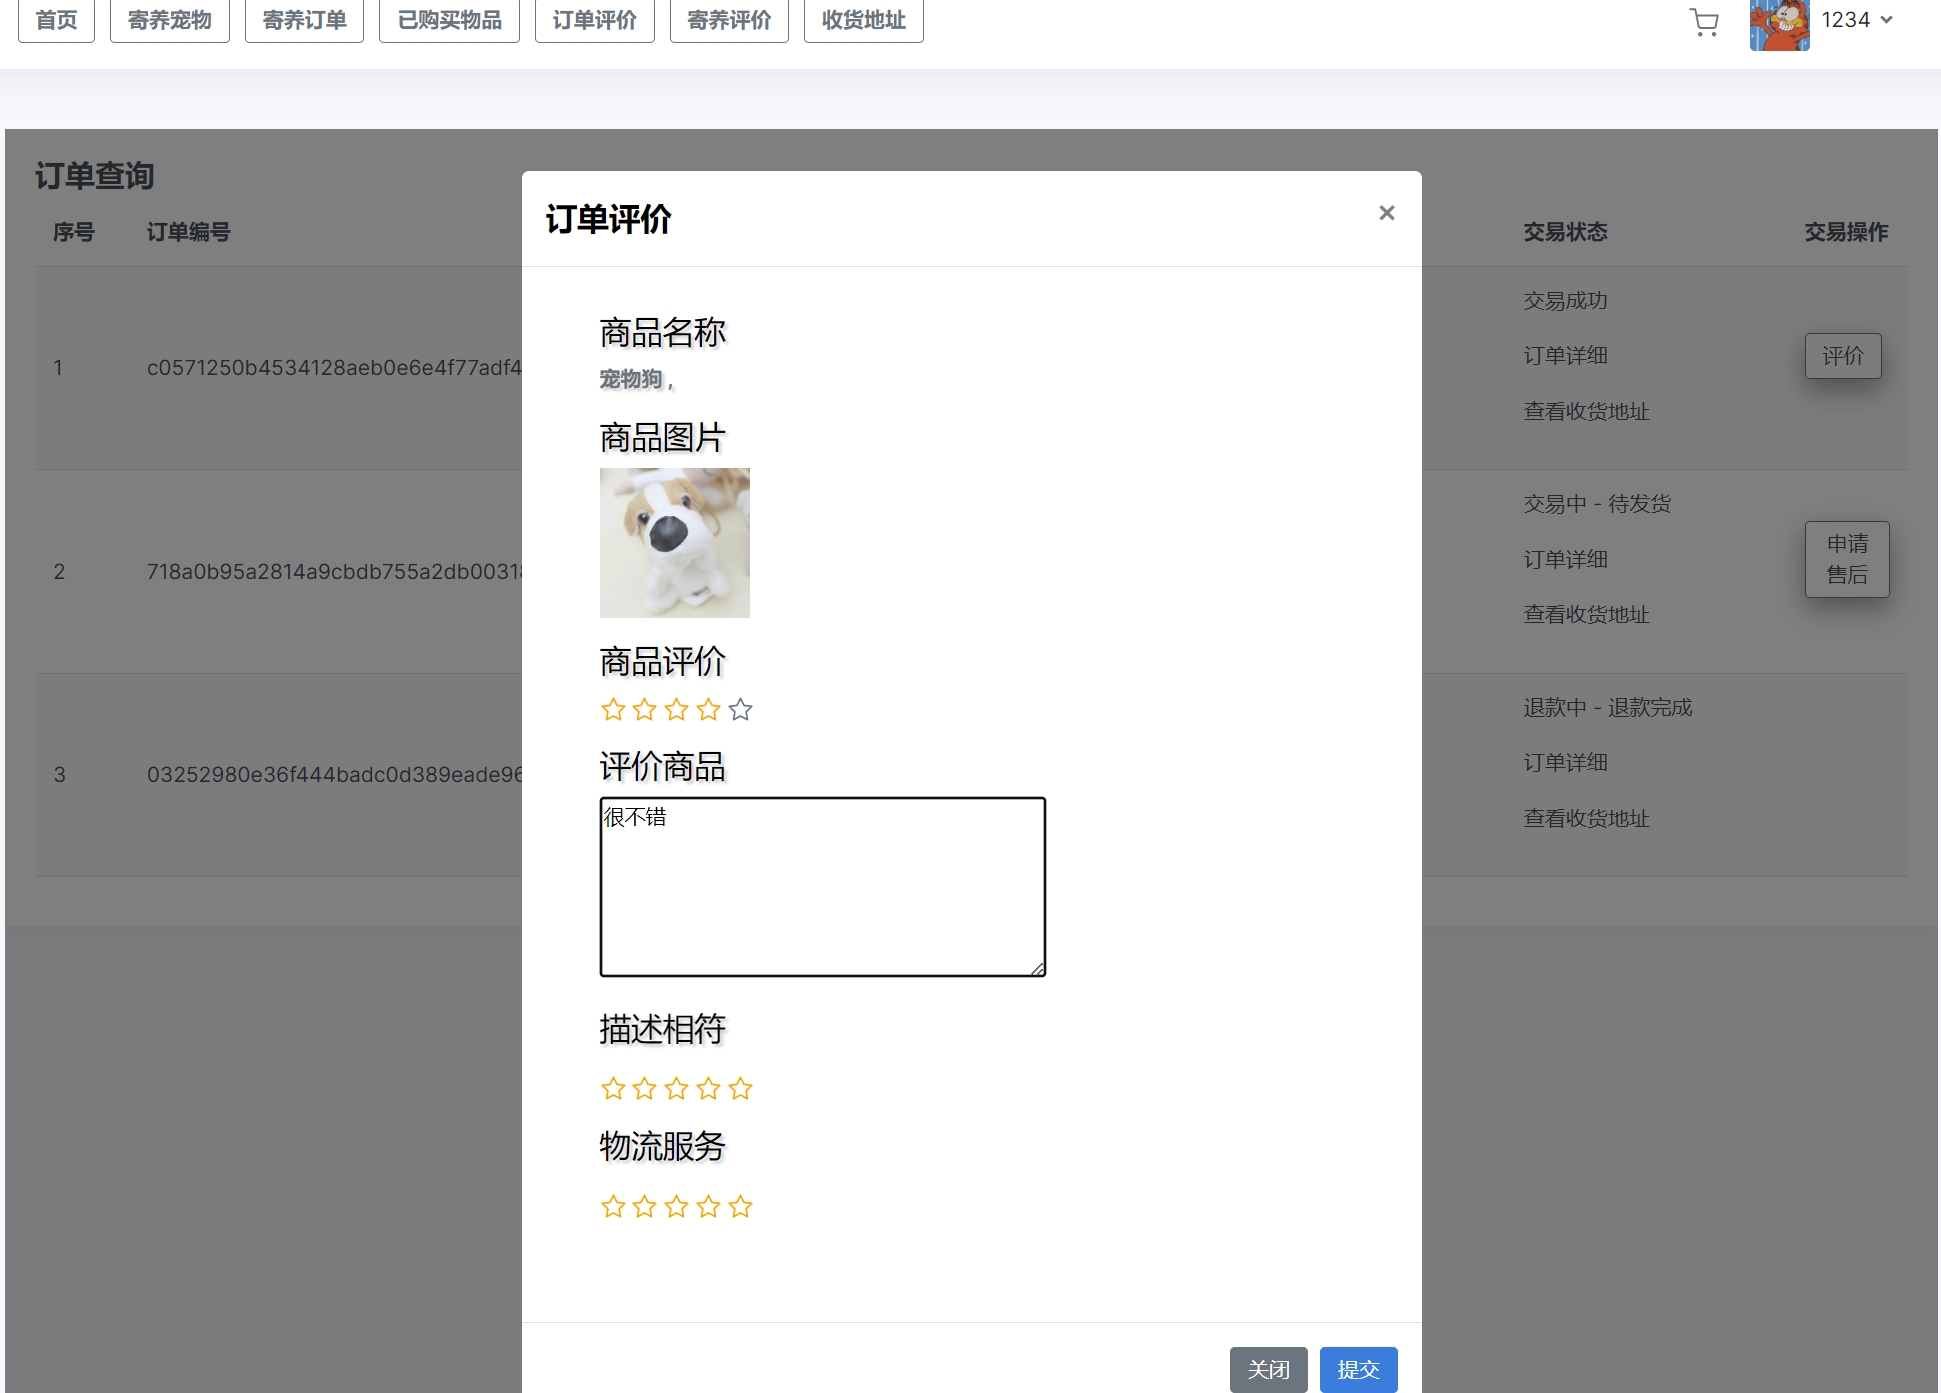Click the user avatar image
Viewport: 1941px width, 1393px height.
[1779, 24]
